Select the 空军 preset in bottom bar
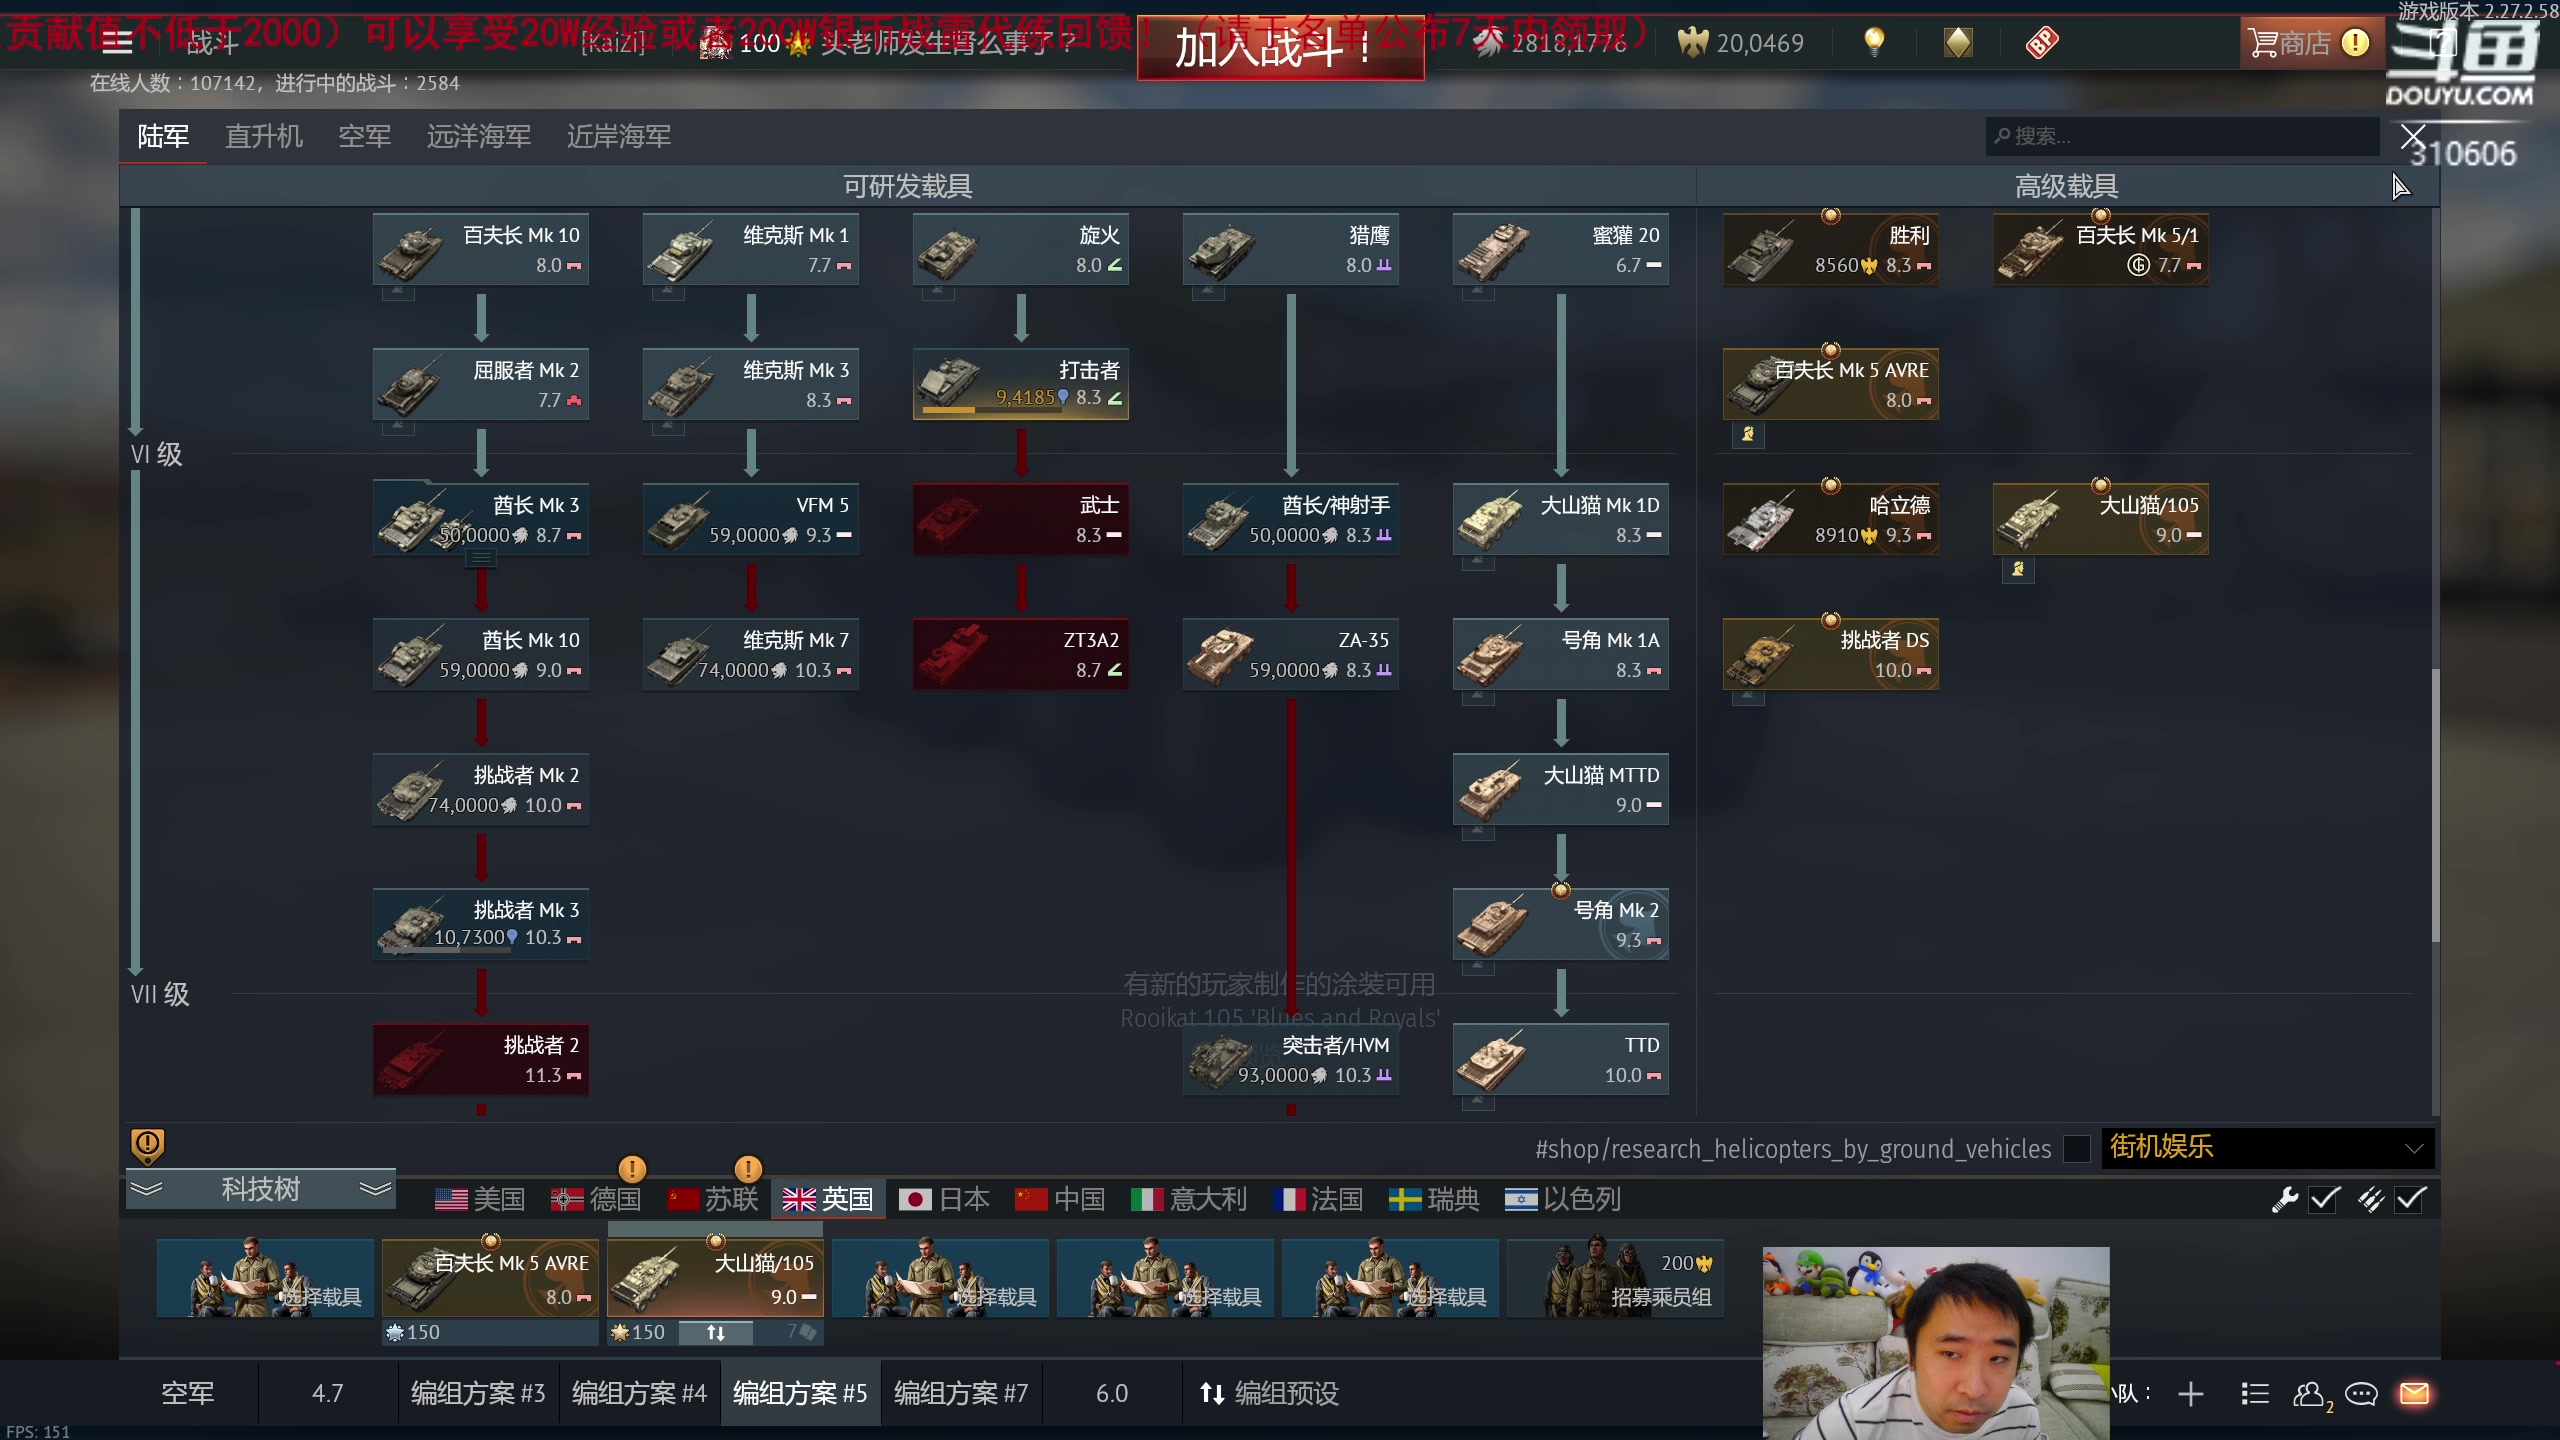This screenshot has width=2560, height=1440. click(x=188, y=1394)
